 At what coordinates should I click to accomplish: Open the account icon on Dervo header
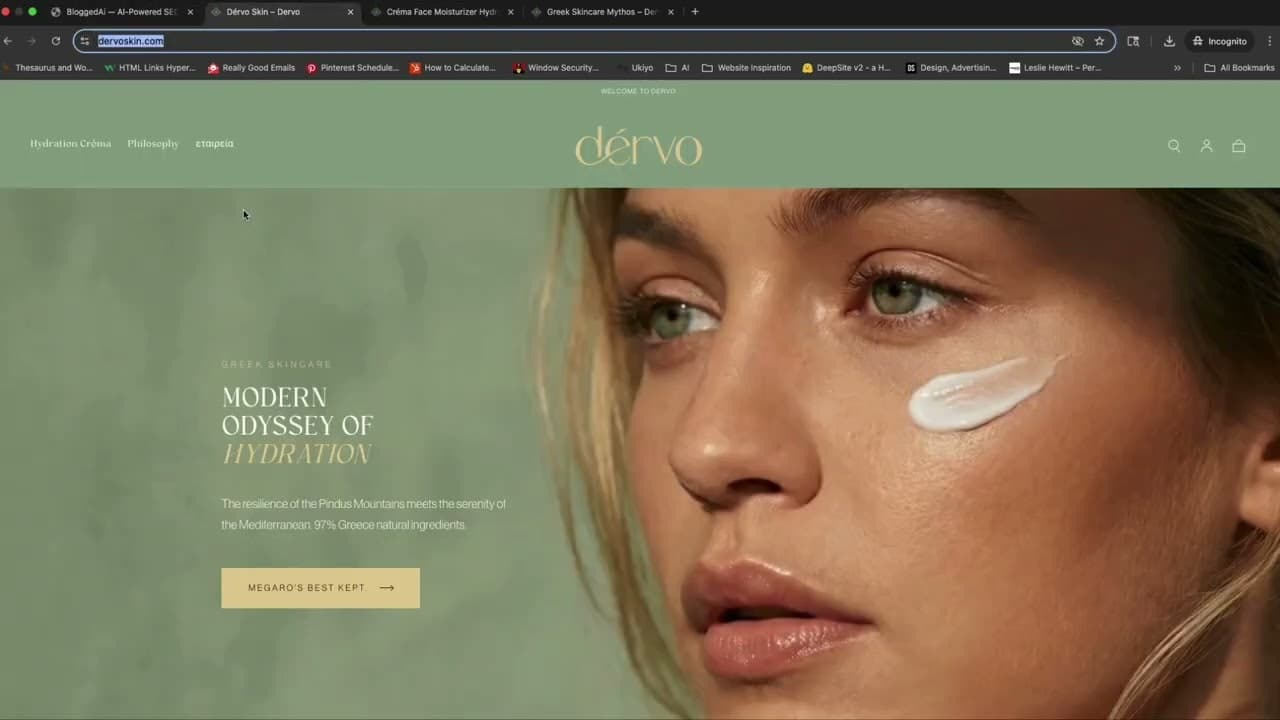[x=1206, y=145]
